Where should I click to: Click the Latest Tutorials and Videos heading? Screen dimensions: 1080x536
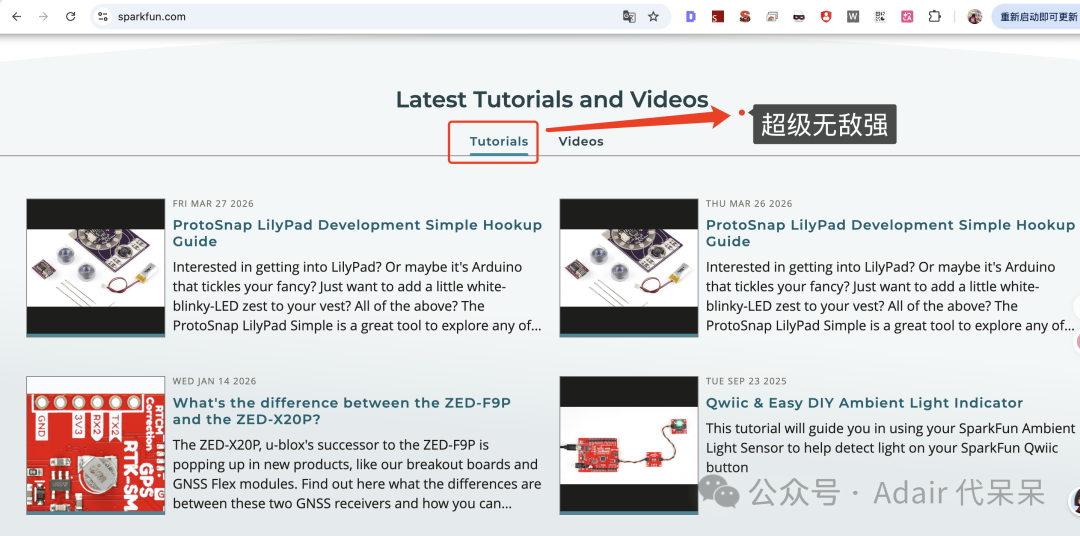click(552, 100)
